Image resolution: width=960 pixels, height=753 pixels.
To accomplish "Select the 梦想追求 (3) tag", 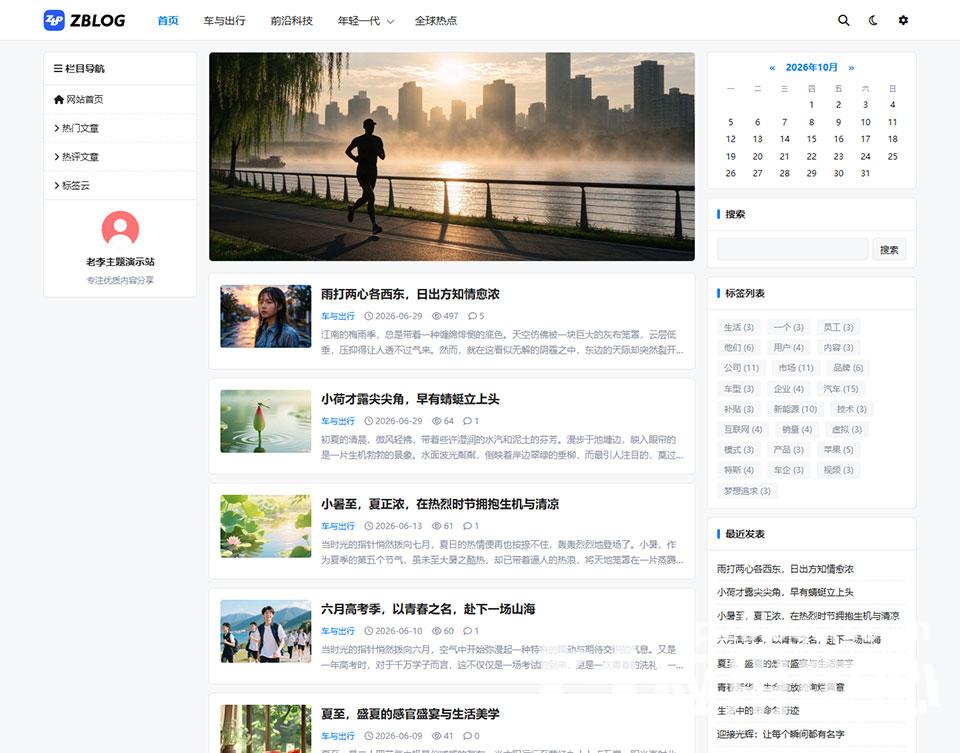I will pyautogui.click(x=747, y=491).
